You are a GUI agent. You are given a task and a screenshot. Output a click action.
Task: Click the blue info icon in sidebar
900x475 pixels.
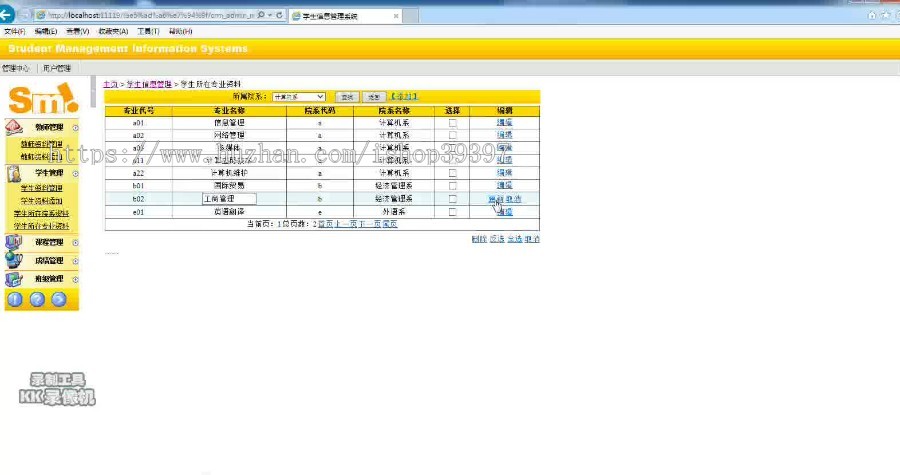pyautogui.click(x=15, y=299)
